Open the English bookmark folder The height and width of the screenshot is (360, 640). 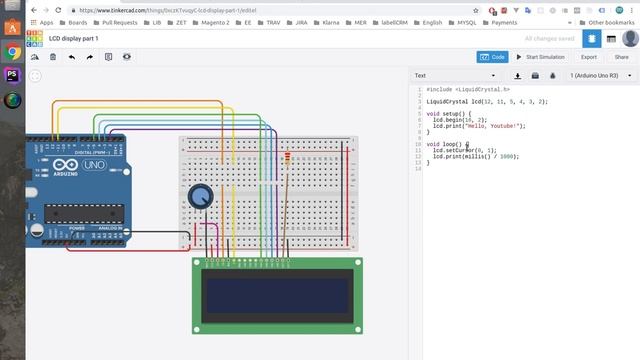428,23
